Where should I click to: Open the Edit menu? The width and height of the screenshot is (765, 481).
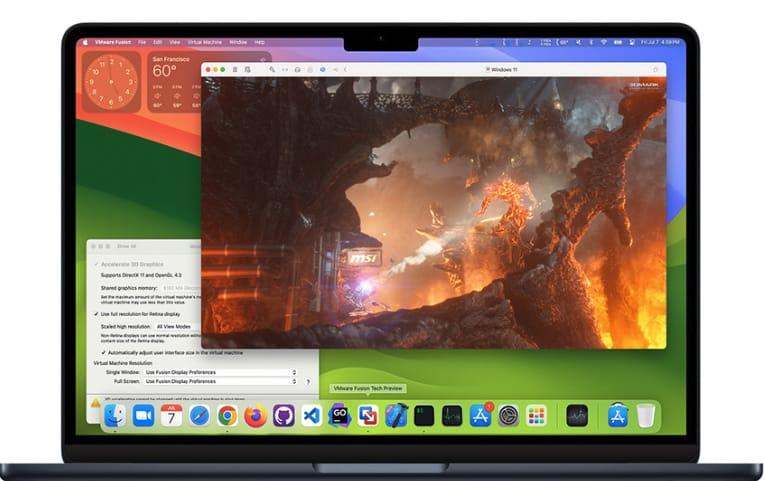158,42
